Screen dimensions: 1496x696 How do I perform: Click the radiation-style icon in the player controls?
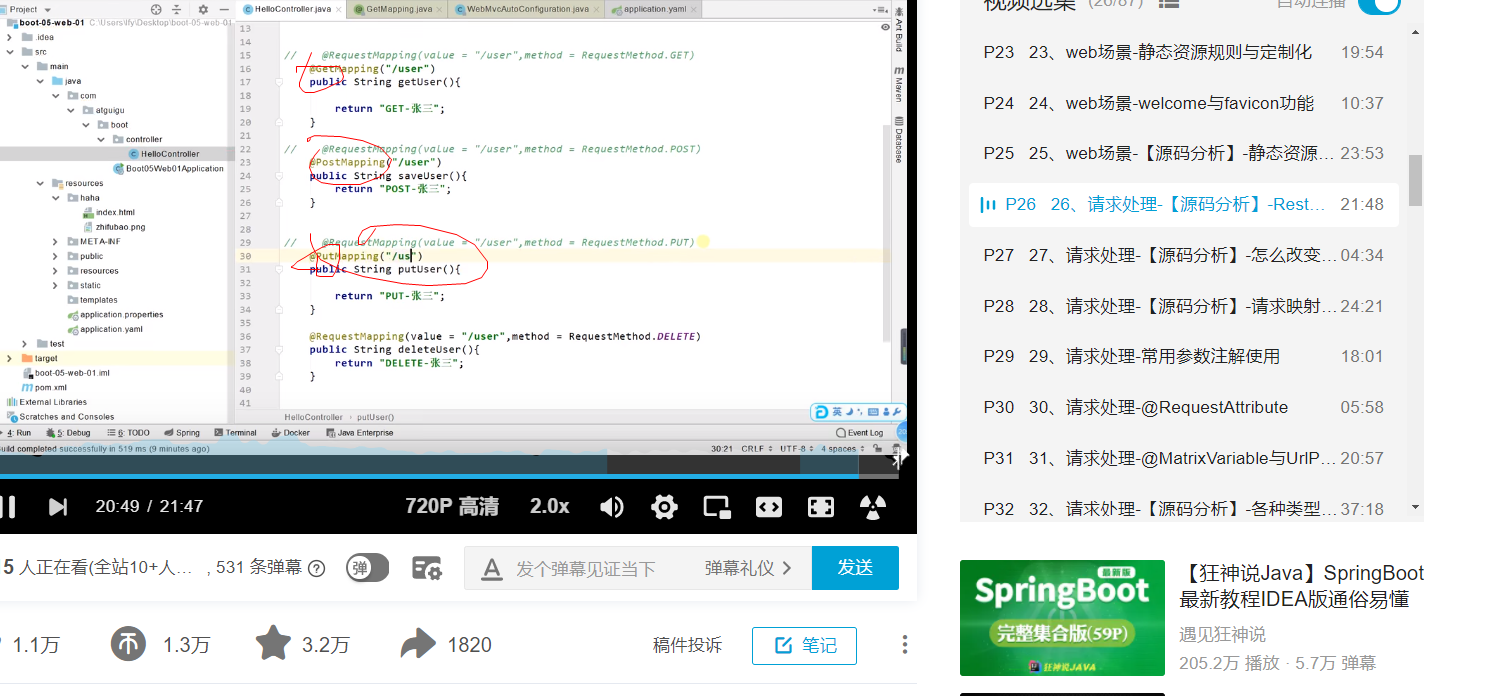click(x=873, y=507)
